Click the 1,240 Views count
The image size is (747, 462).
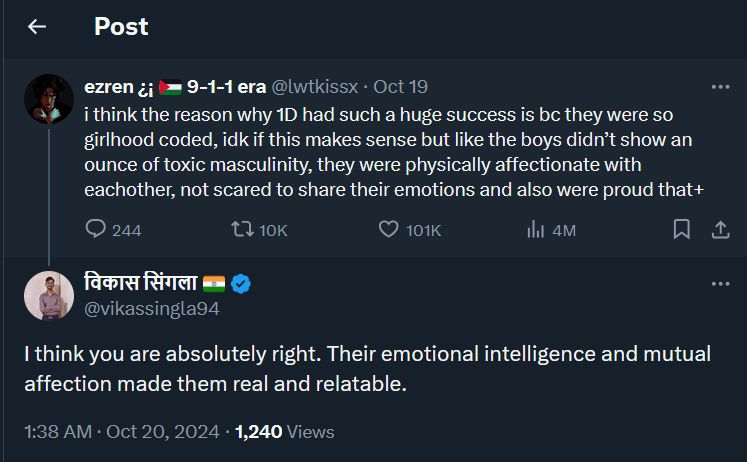[x=284, y=432]
